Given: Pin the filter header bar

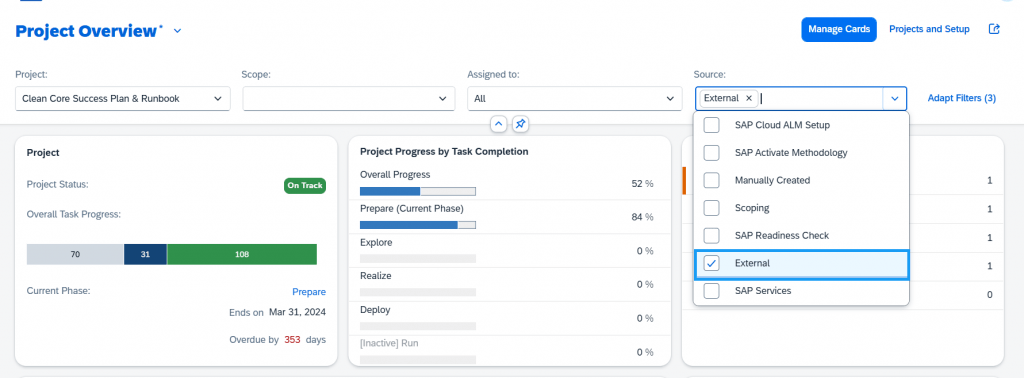Looking at the screenshot, I should click(x=520, y=123).
